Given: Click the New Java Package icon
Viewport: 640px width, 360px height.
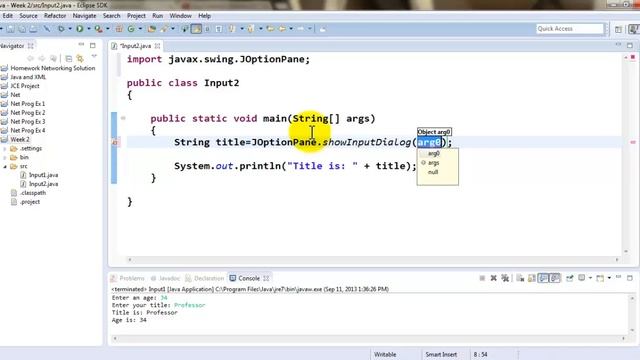Looking at the screenshot, I should (119, 29).
